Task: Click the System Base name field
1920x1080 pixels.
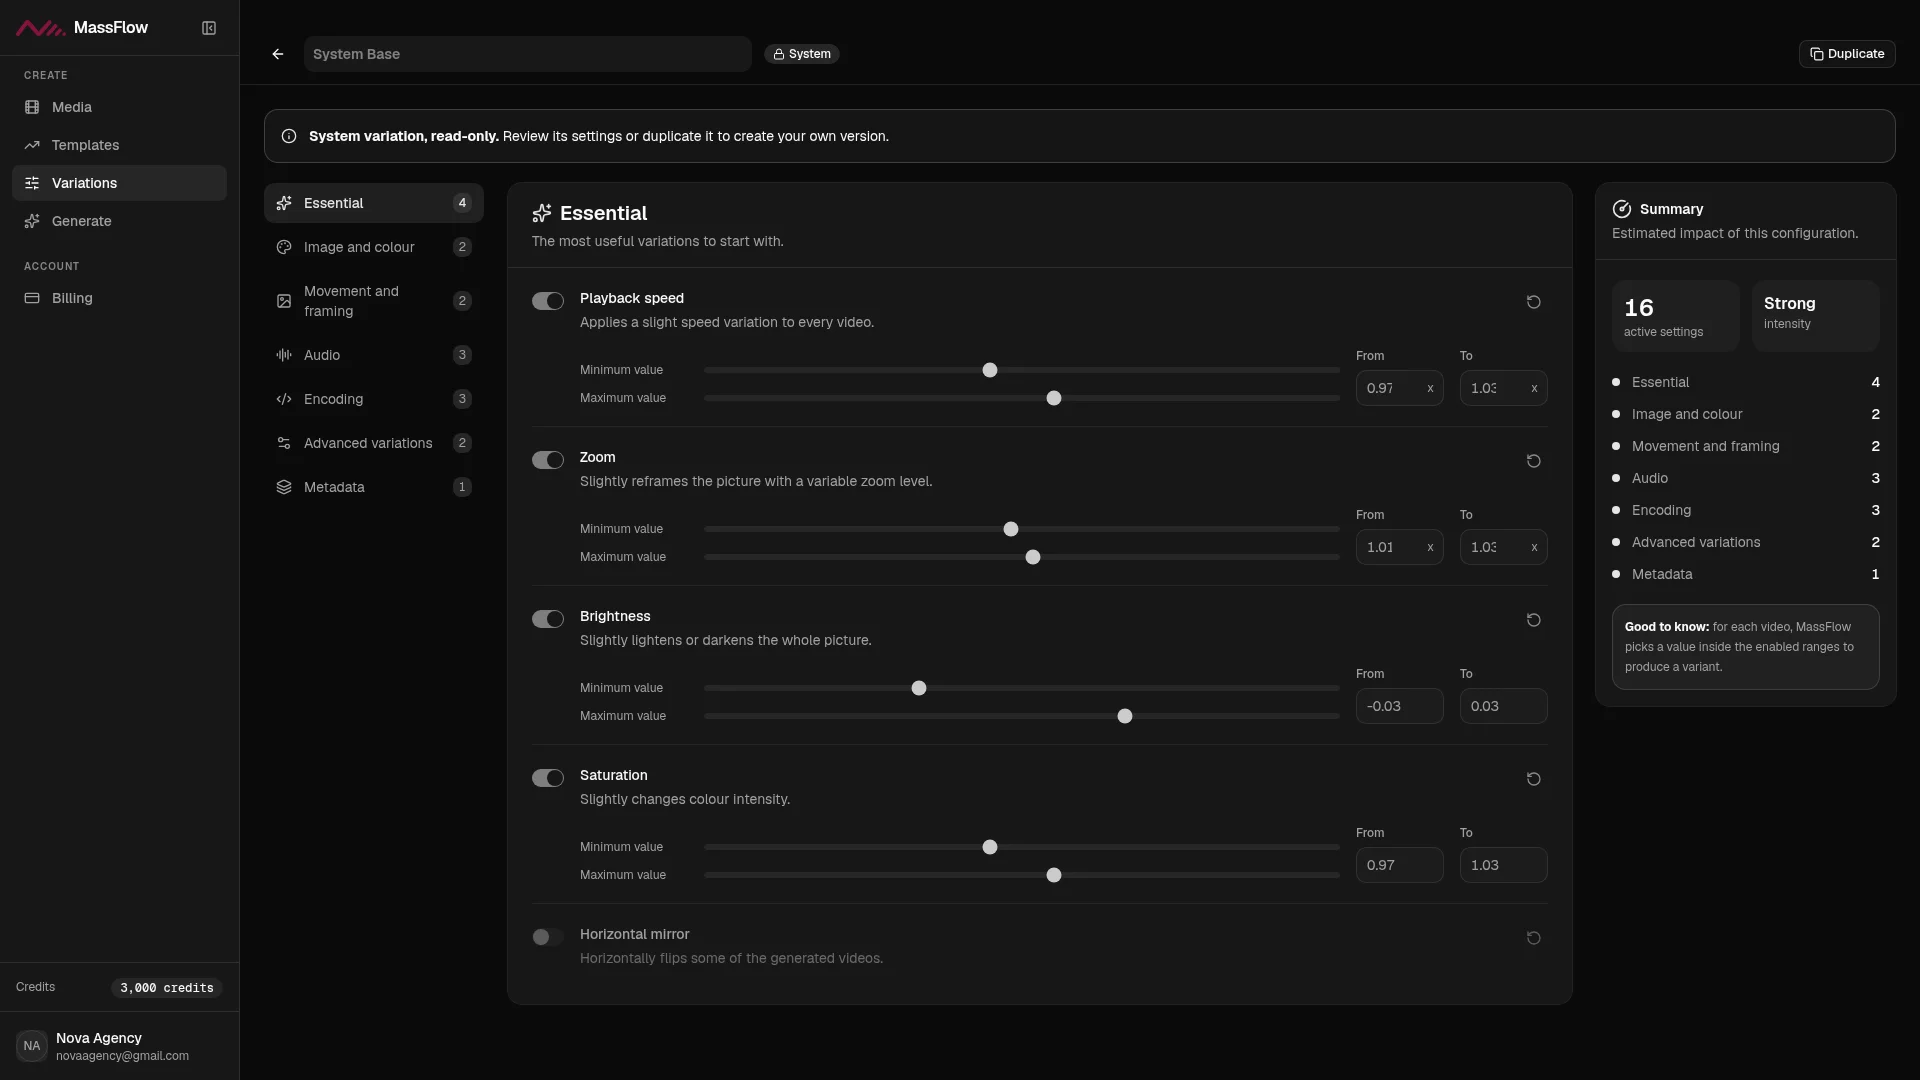Action: (x=528, y=54)
